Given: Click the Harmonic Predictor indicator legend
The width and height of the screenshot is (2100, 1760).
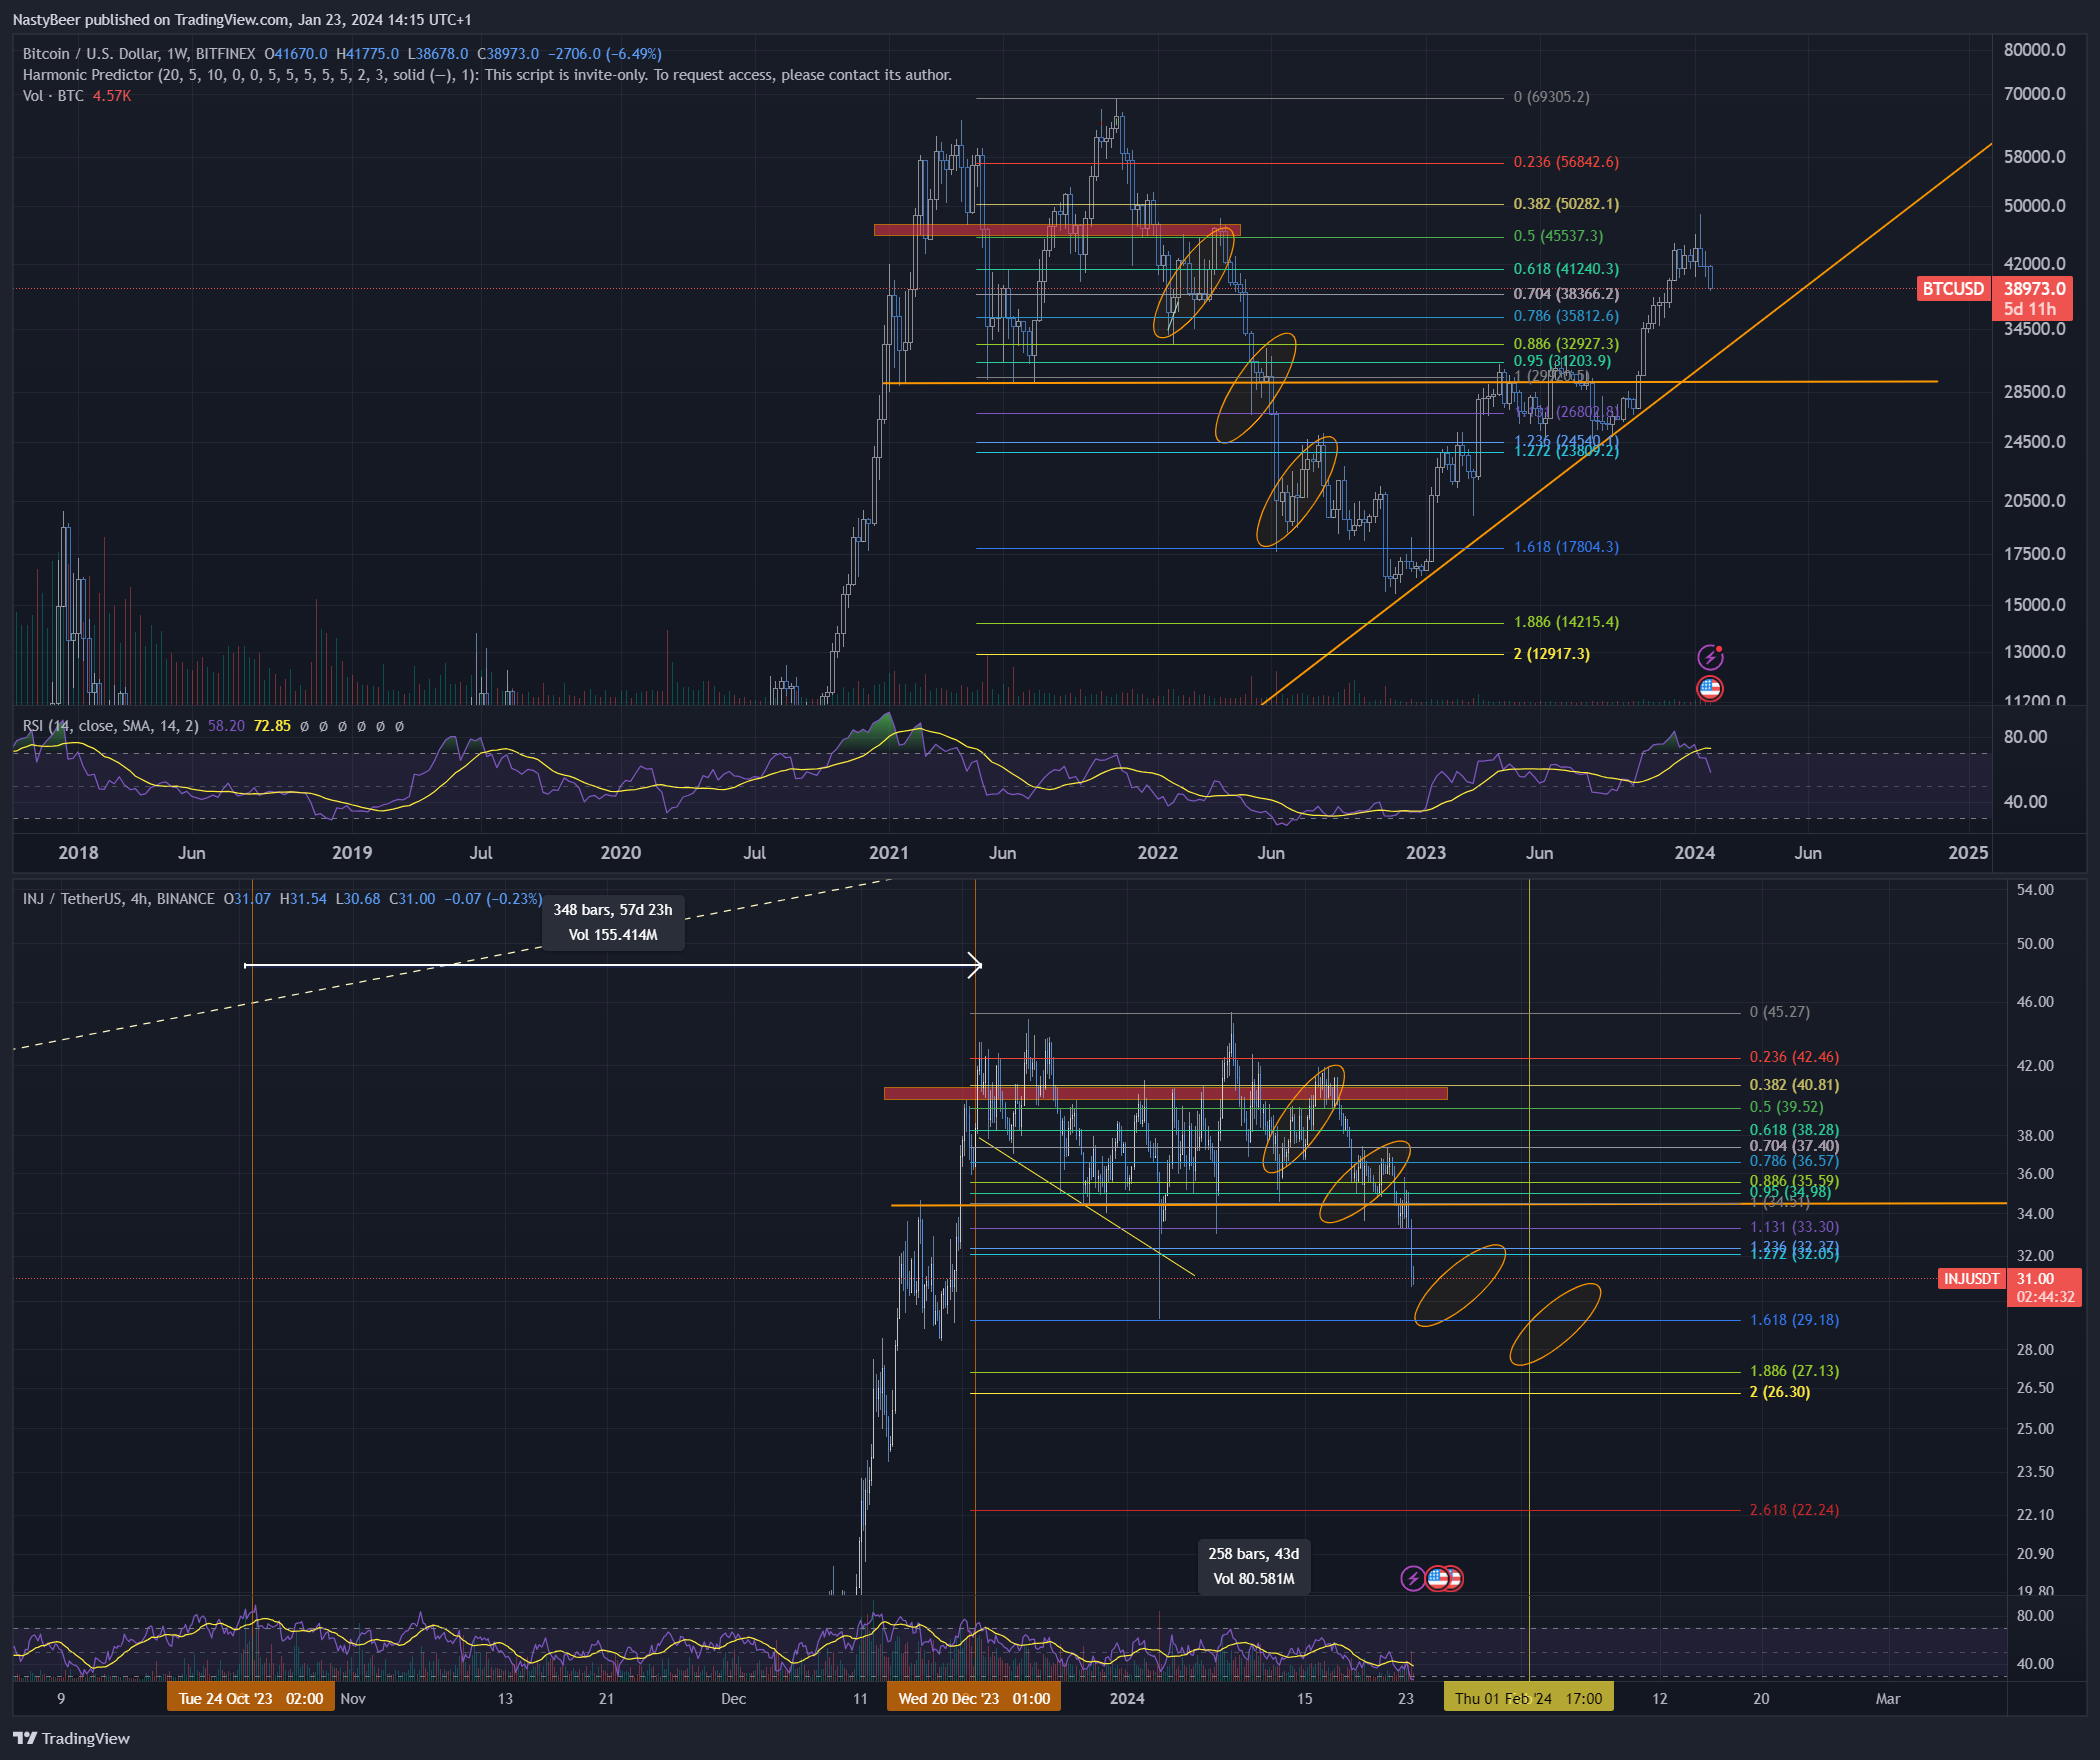Looking at the screenshot, I should [487, 75].
